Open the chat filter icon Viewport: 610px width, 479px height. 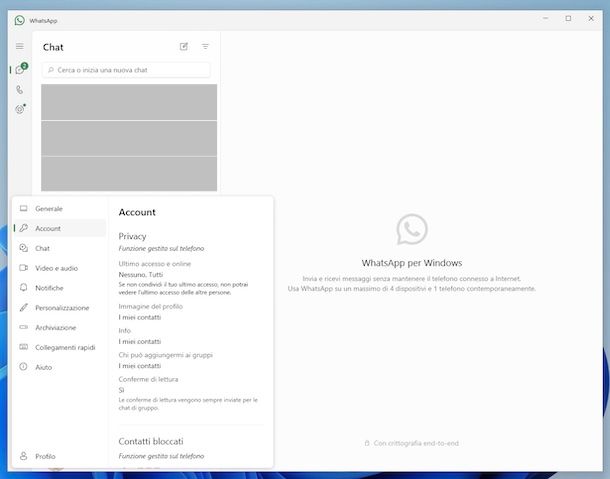(x=205, y=47)
